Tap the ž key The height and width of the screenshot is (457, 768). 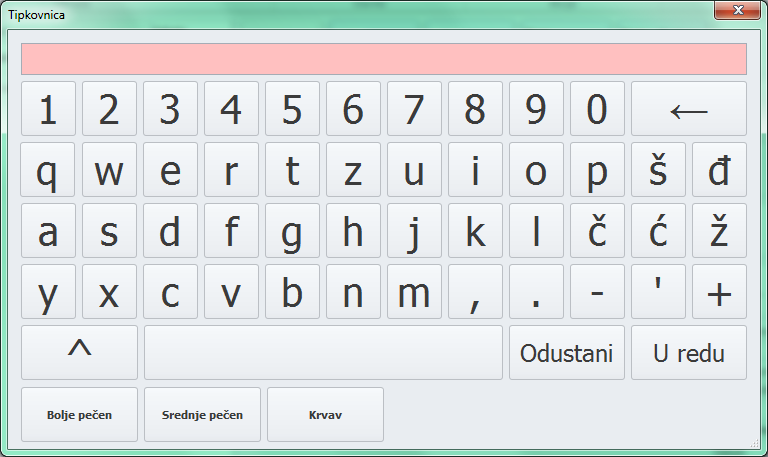coord(719,231)
